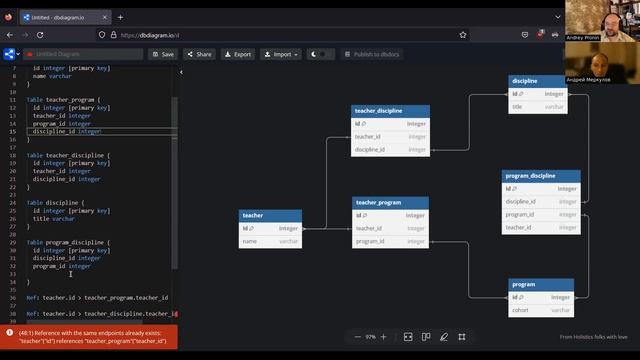The image size is (640, 360).
Task: Click the site security padlock icon
Action: pyautogui.click(x=113, y=35)
